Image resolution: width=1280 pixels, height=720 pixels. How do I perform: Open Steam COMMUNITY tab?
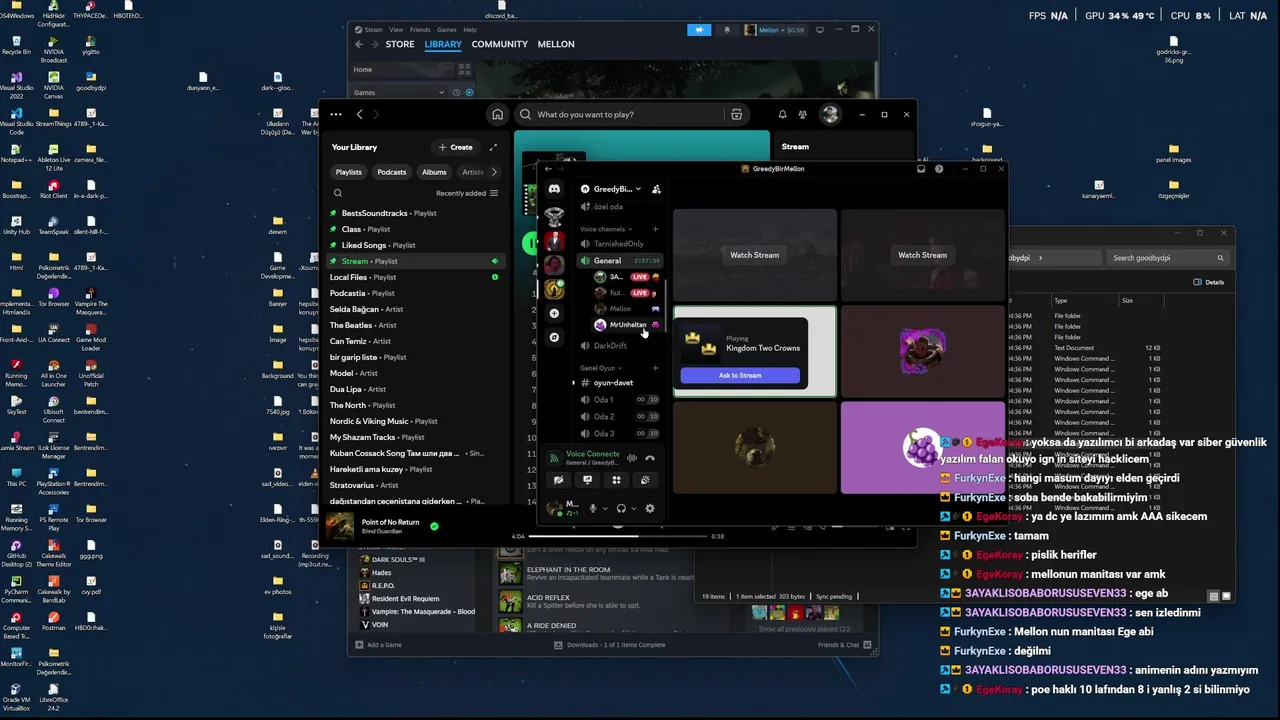tap(499, 45)
